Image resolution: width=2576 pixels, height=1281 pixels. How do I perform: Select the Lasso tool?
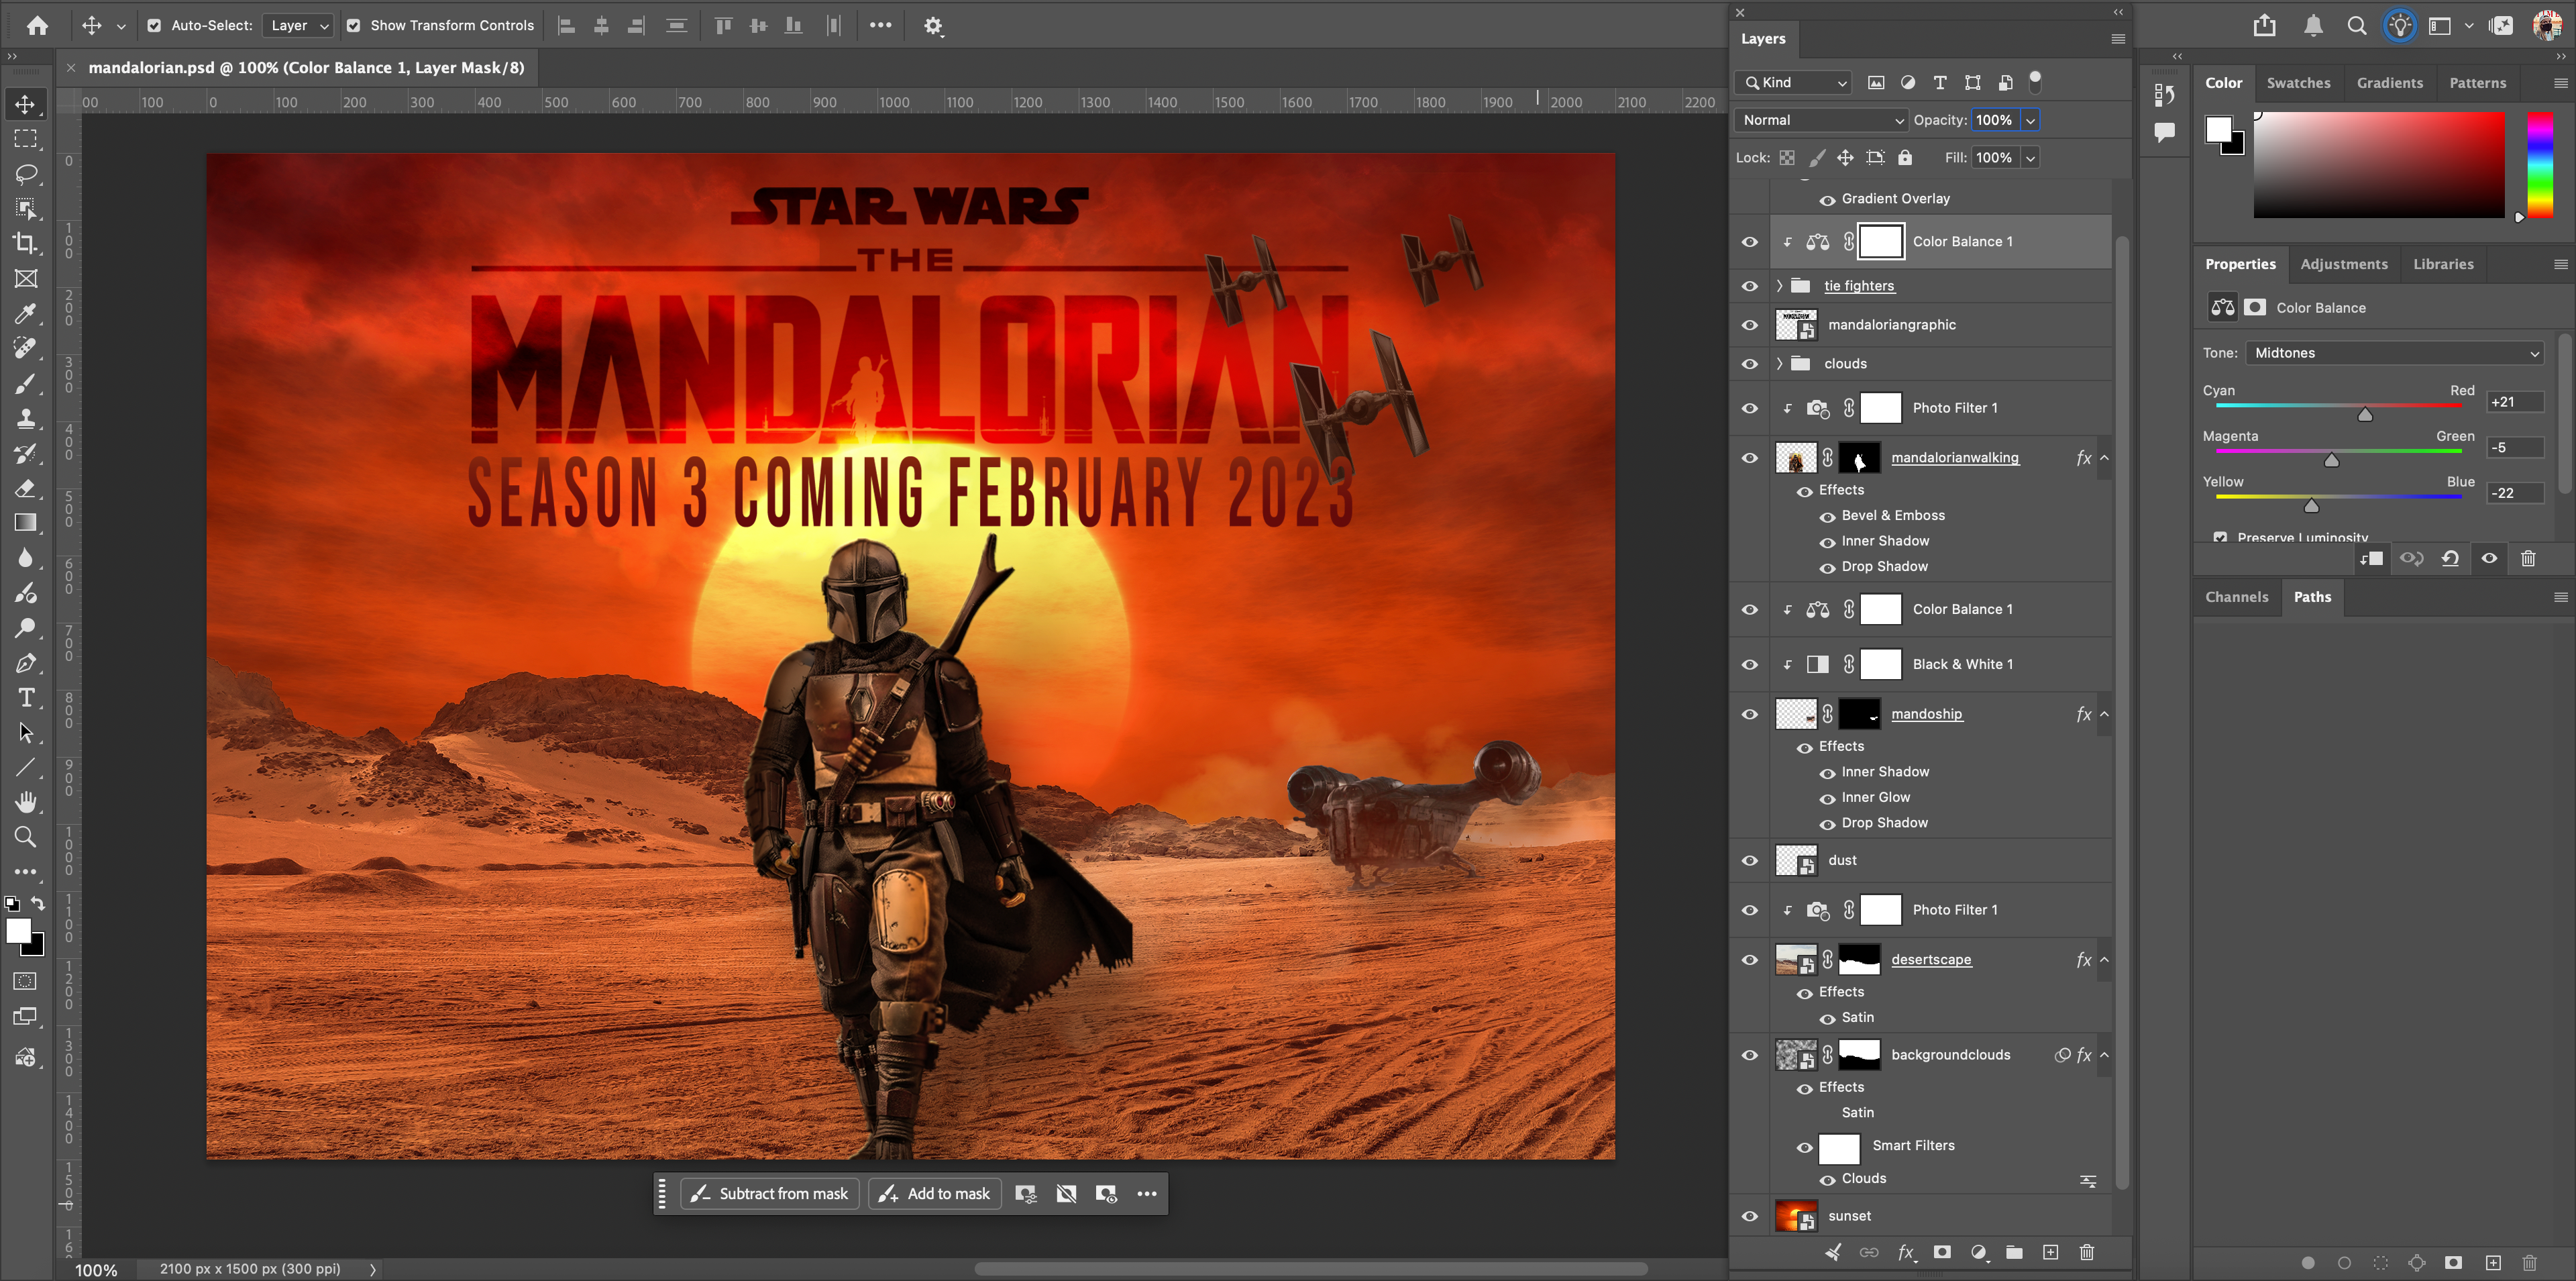(26, 174)
